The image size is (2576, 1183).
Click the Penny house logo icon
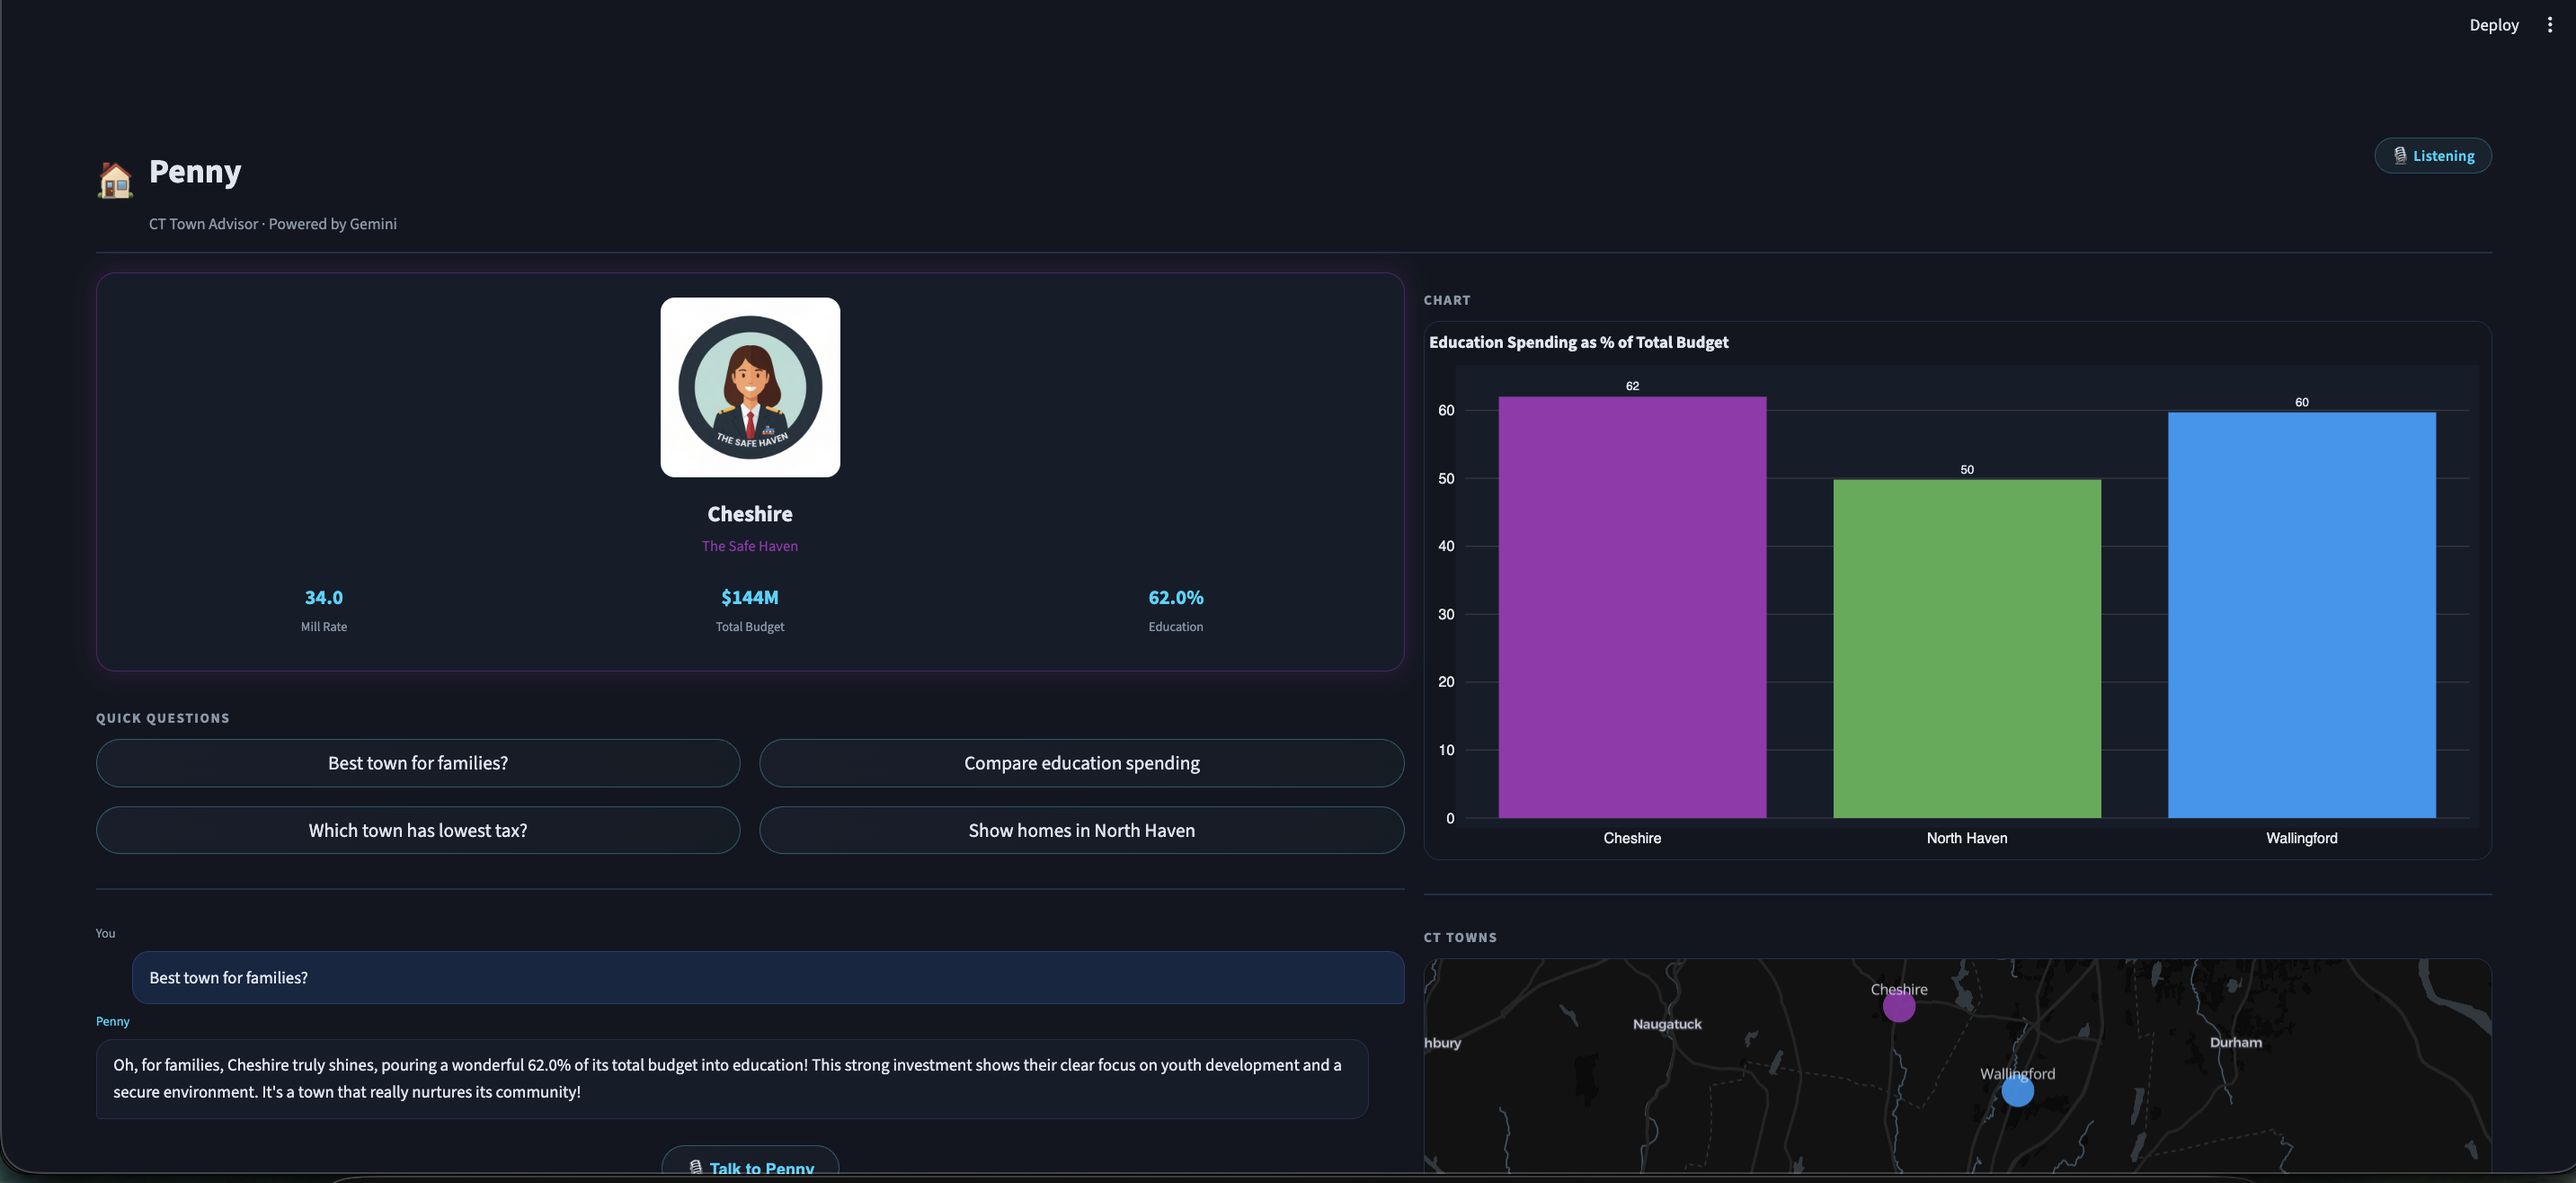click(x=115, y=180)
